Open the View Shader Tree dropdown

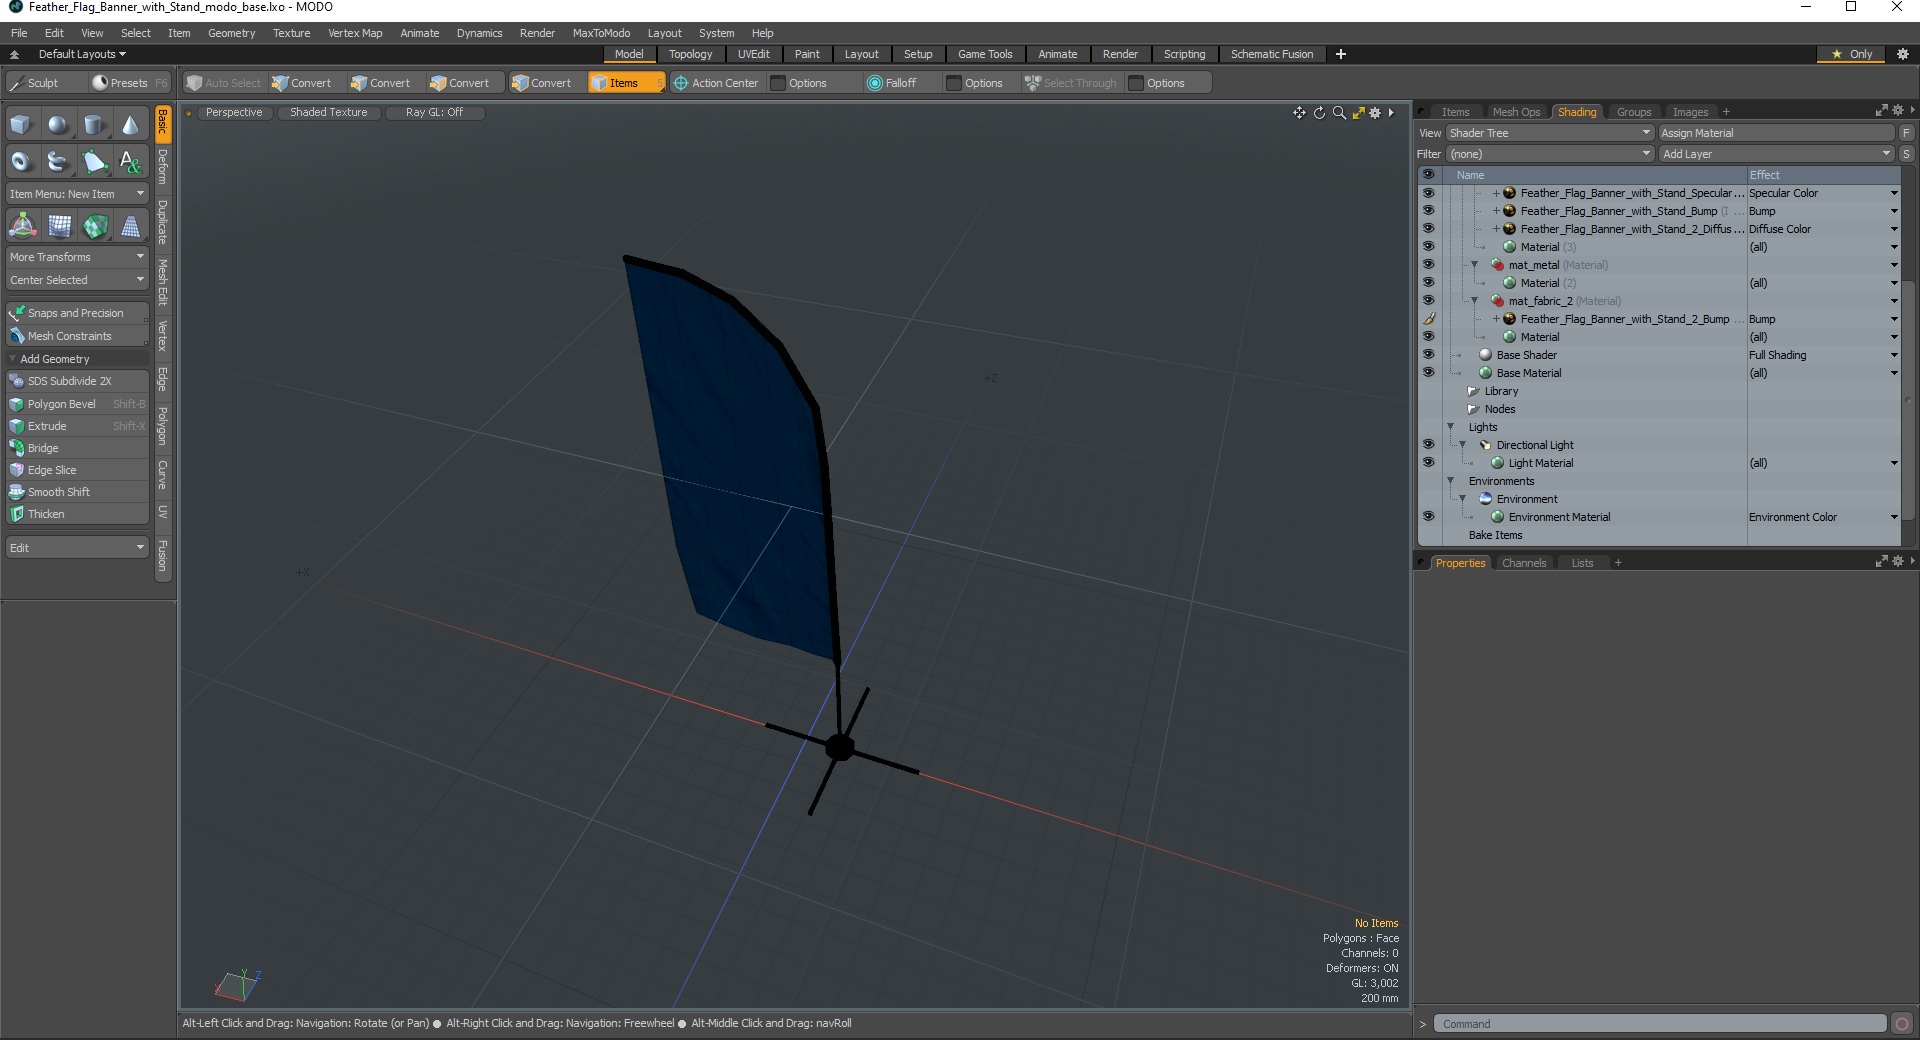1550,133
